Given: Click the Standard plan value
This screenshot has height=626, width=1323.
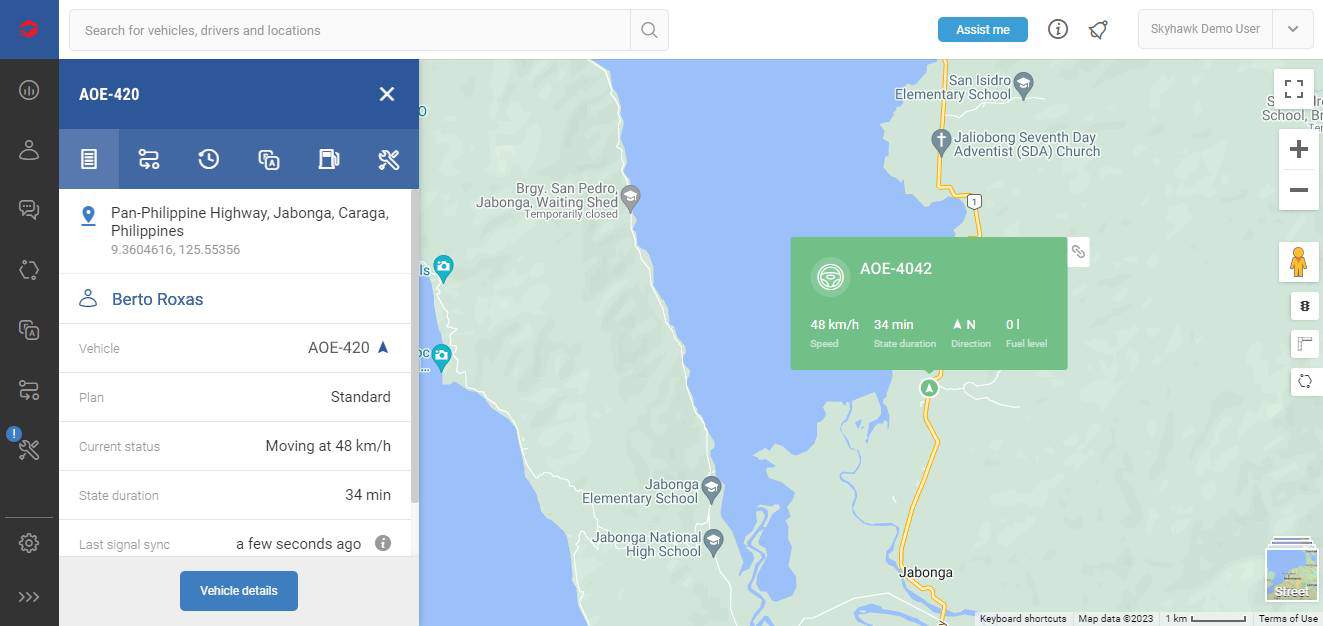Looking at the screenshot, I should (x=361, y=397).
